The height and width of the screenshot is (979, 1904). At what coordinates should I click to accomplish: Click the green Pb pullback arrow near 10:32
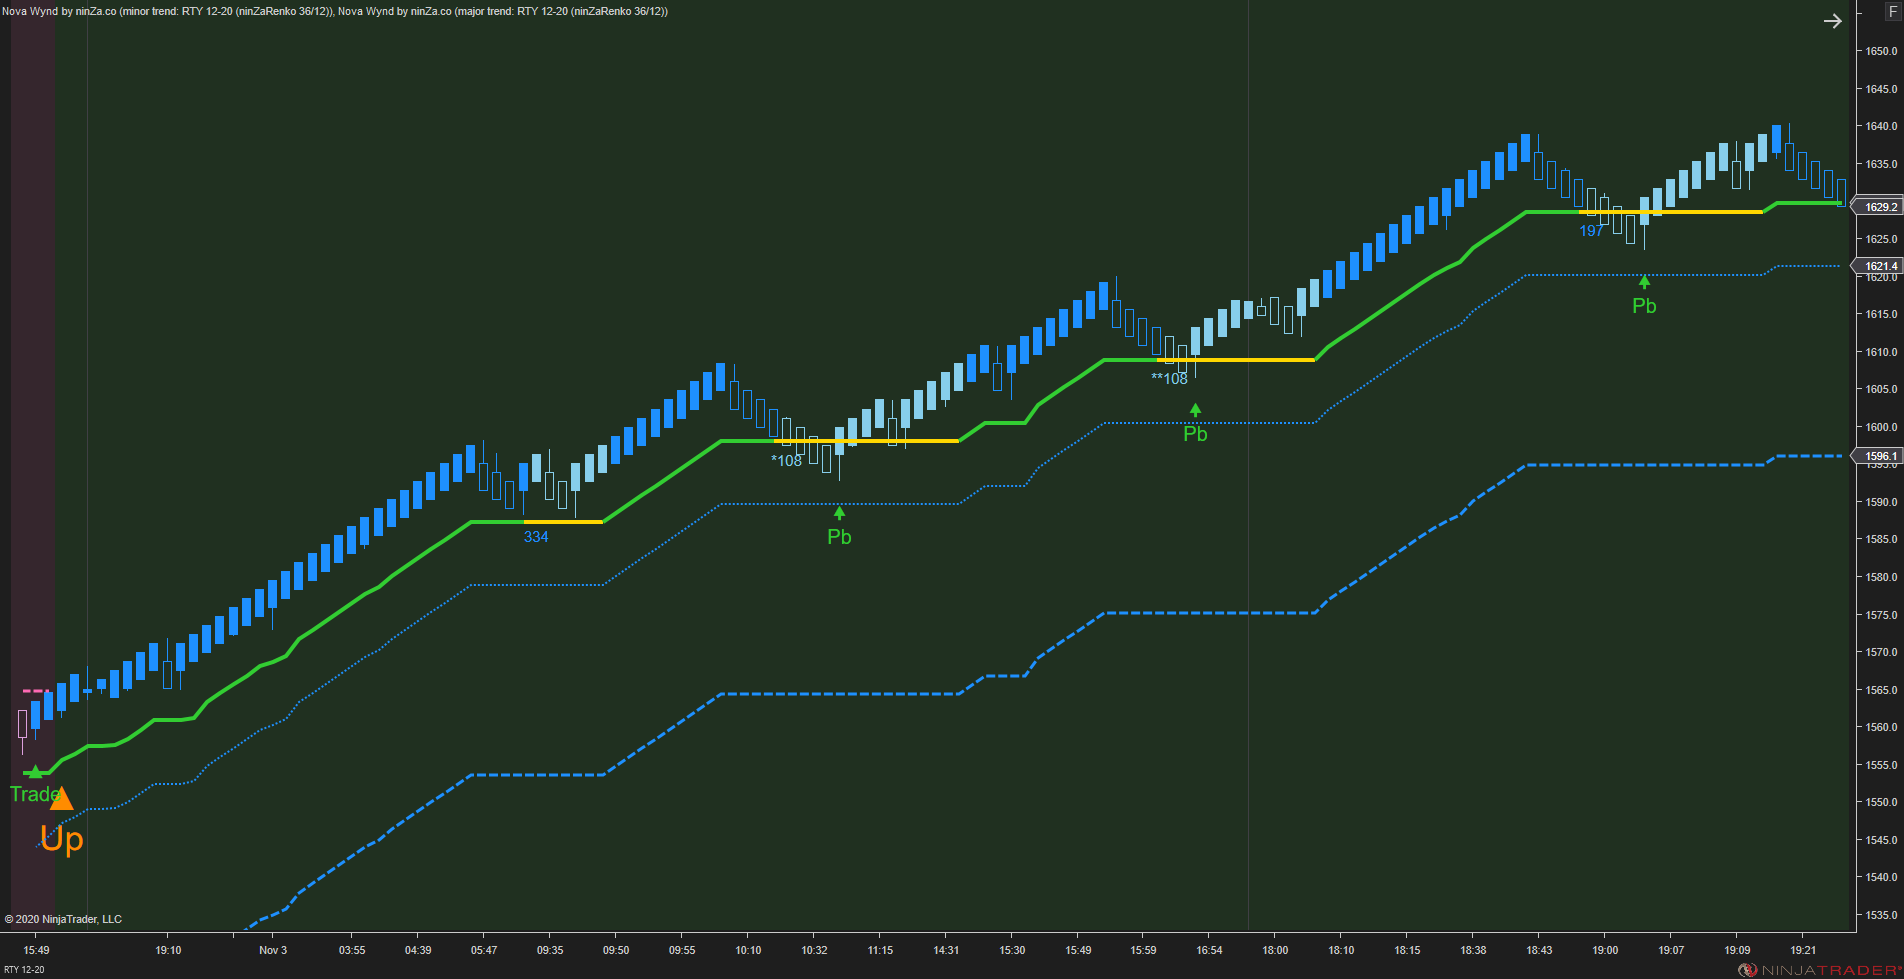tap(839, 513)
